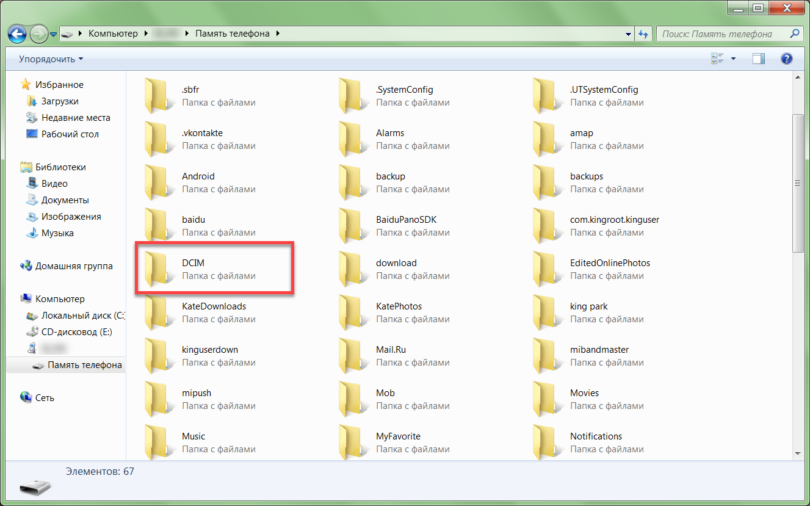
Task: Open the DCIM folder icon
Action: [158, 268]
